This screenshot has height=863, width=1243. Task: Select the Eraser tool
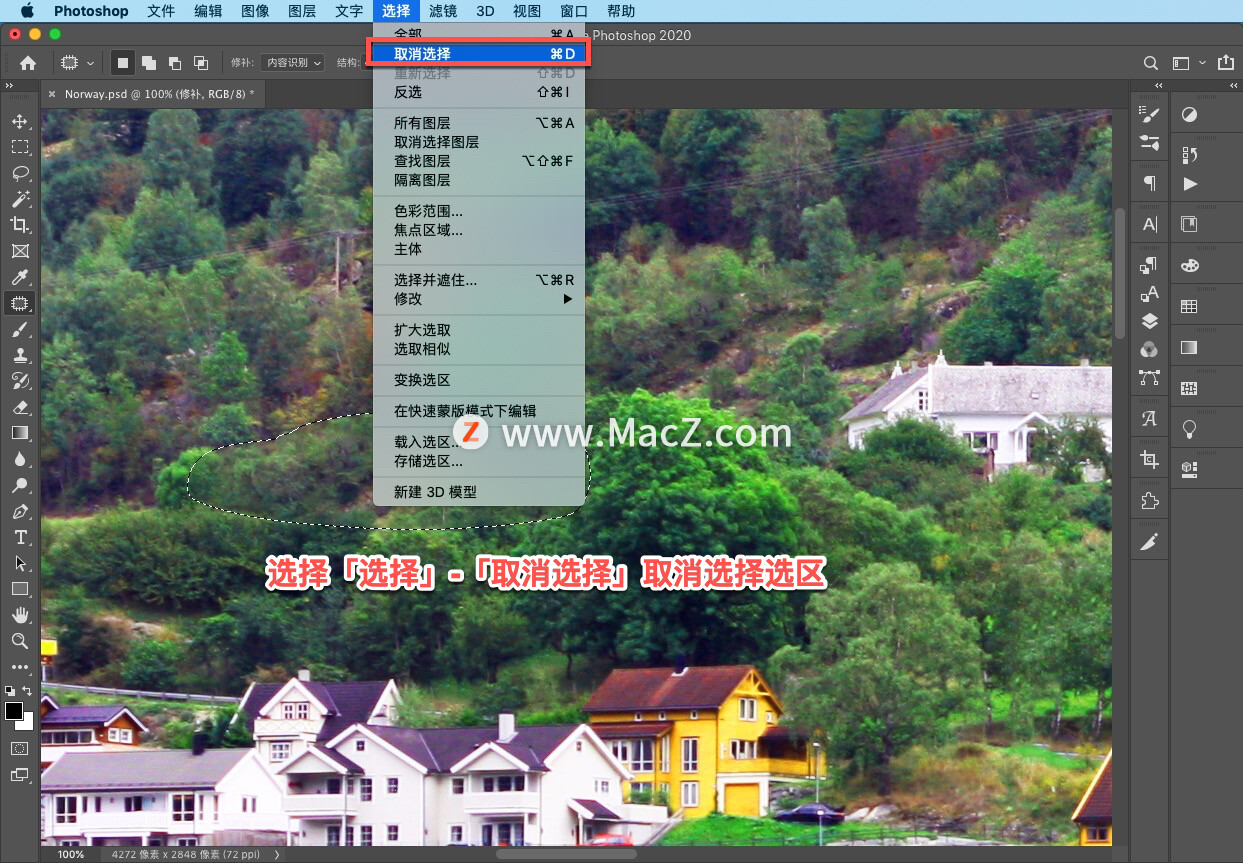(x=20, y=407)
